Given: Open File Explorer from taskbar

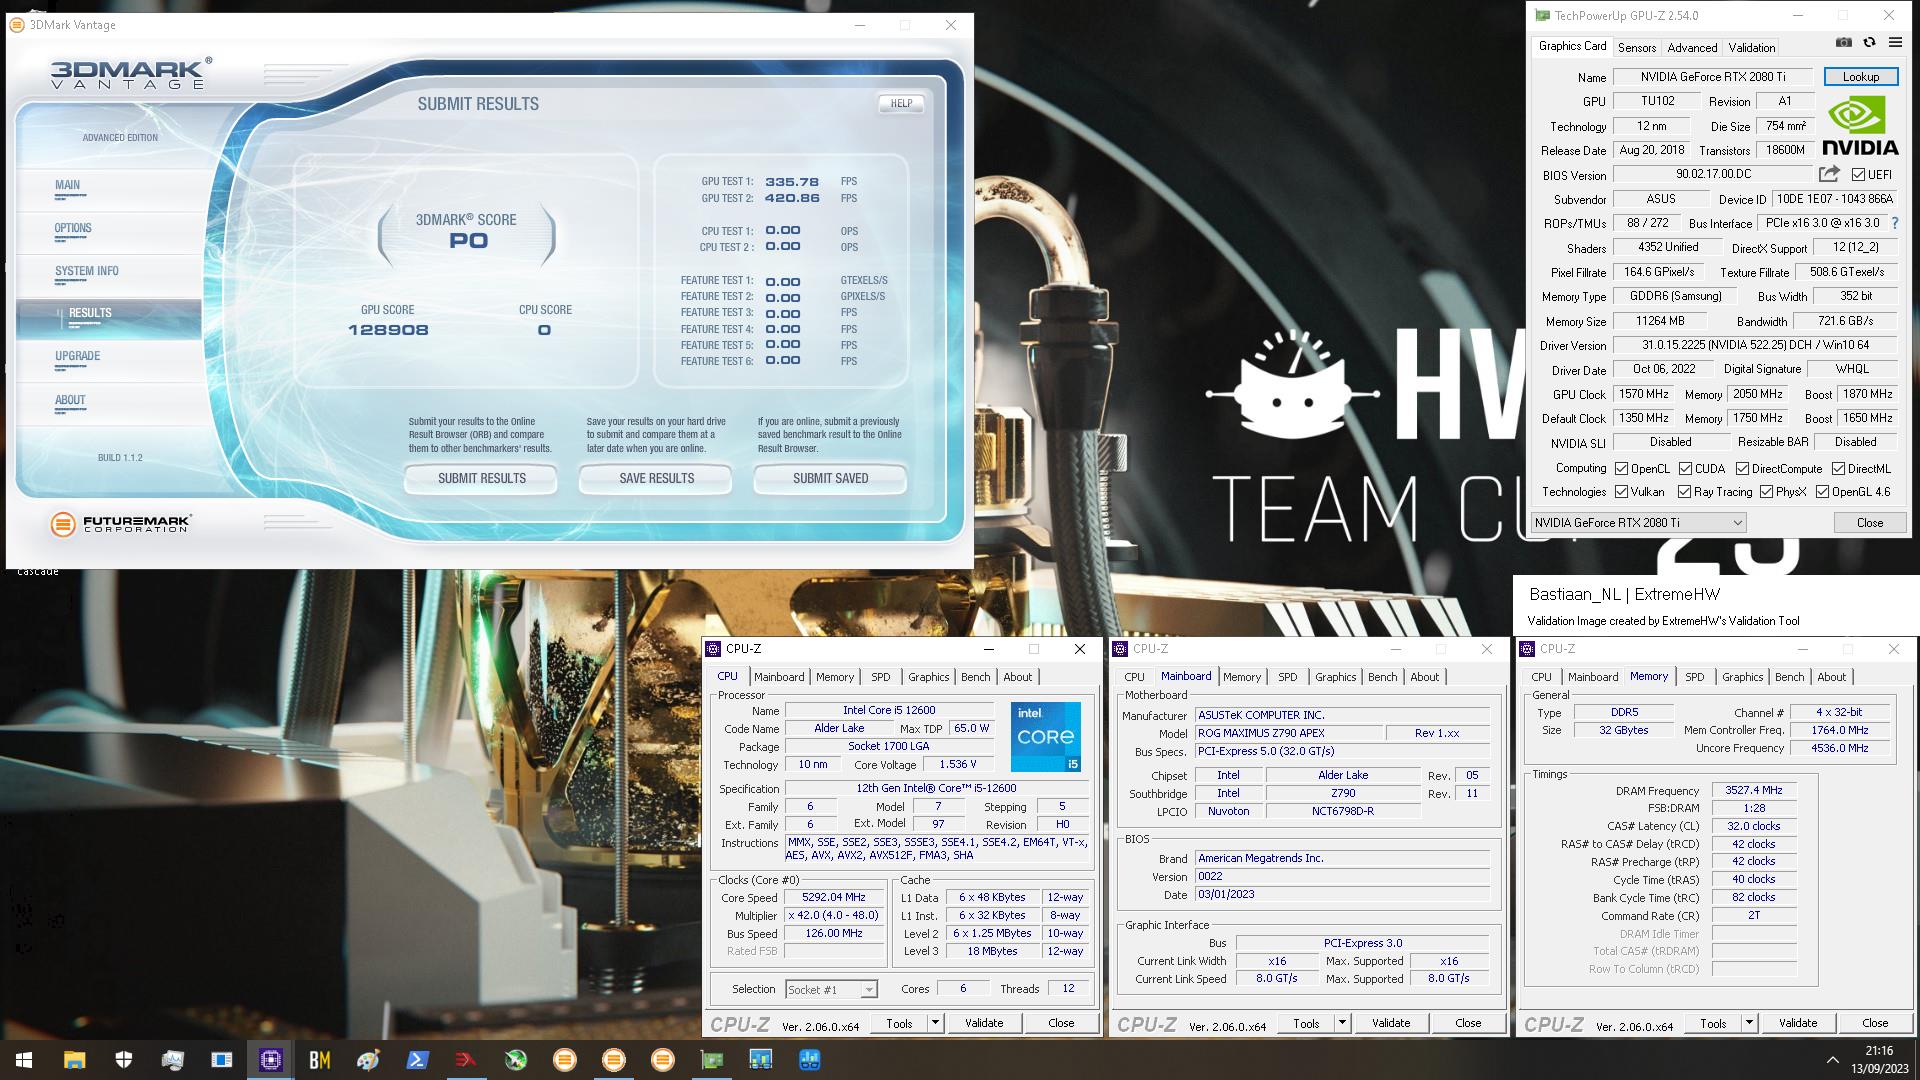Looking at the screenshot, I should (x=74, y=1060).
